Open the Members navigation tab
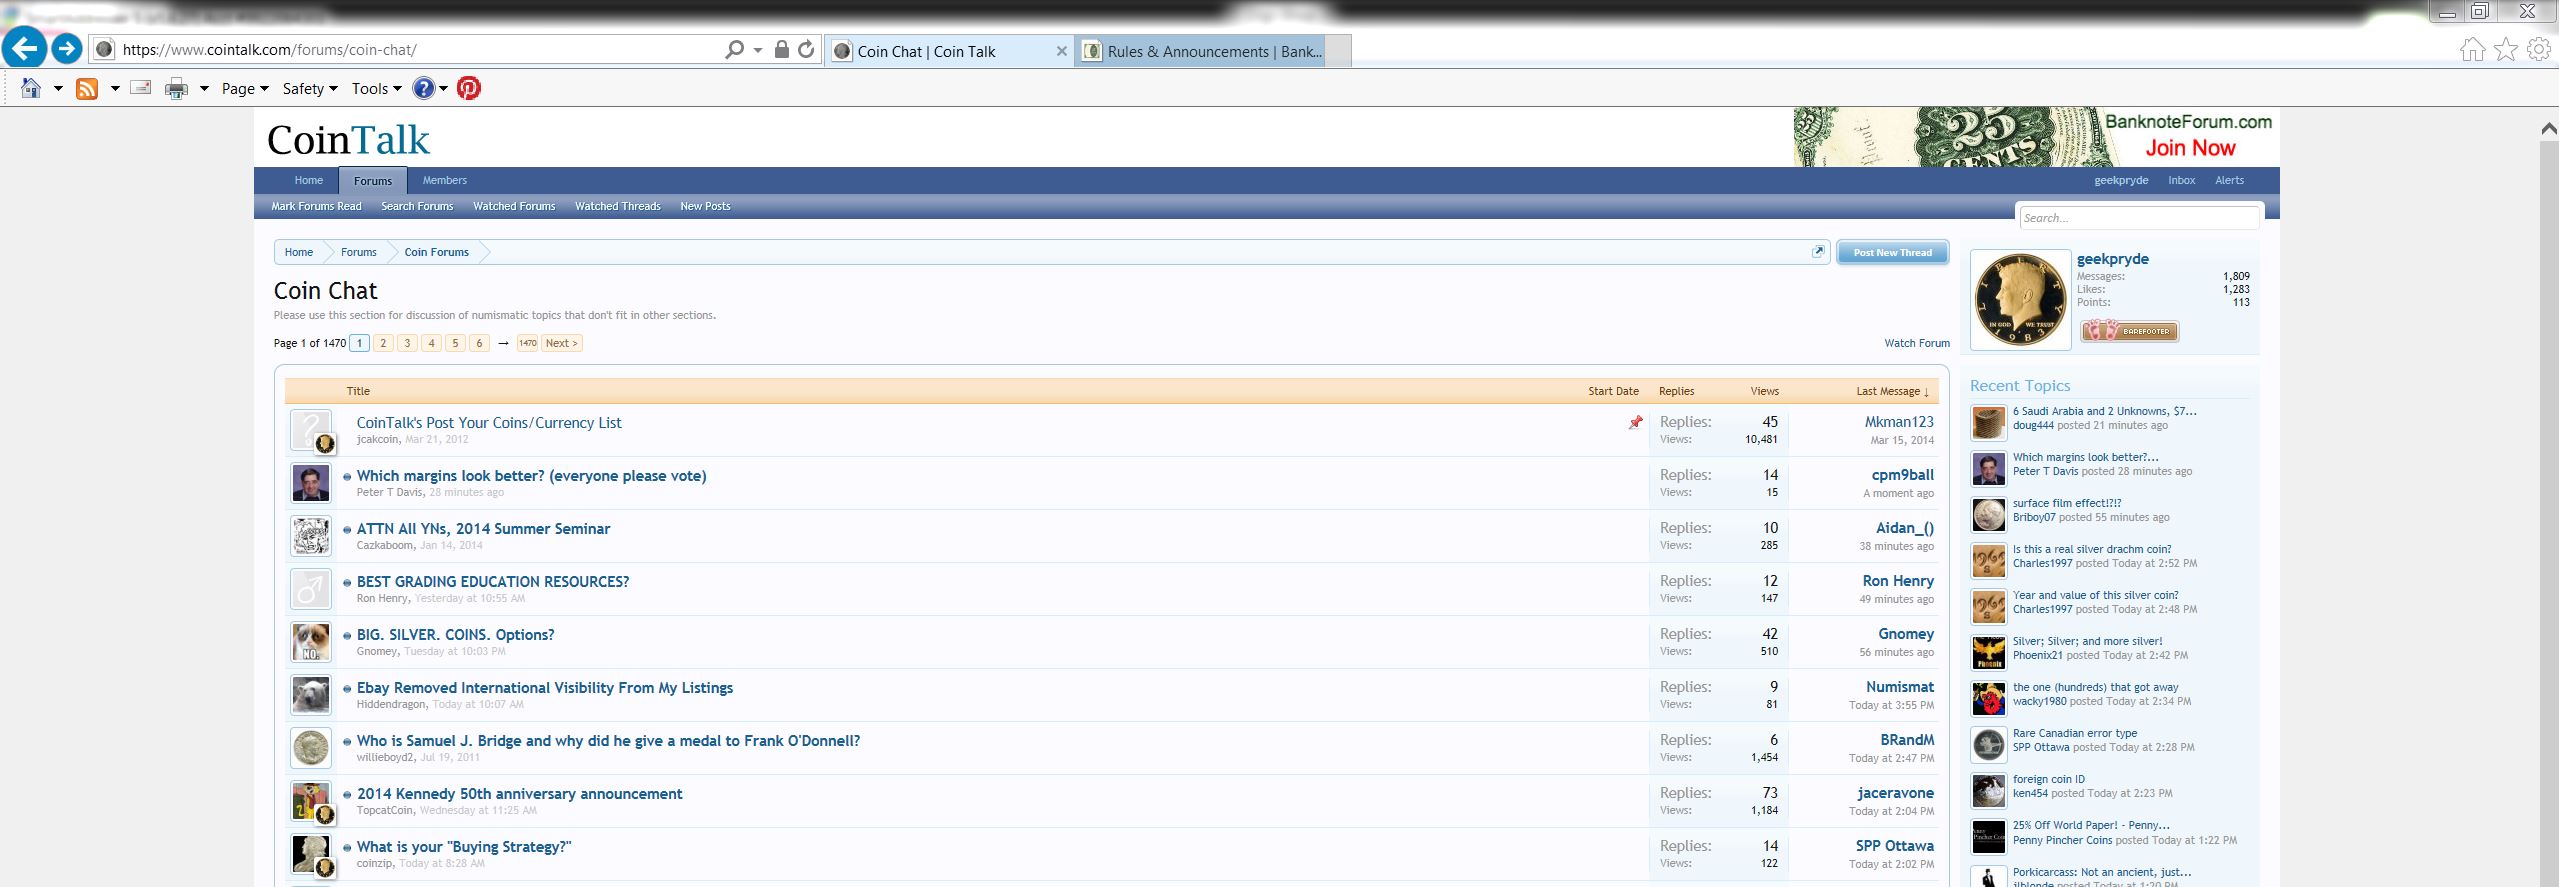 (x=444, y=180)
